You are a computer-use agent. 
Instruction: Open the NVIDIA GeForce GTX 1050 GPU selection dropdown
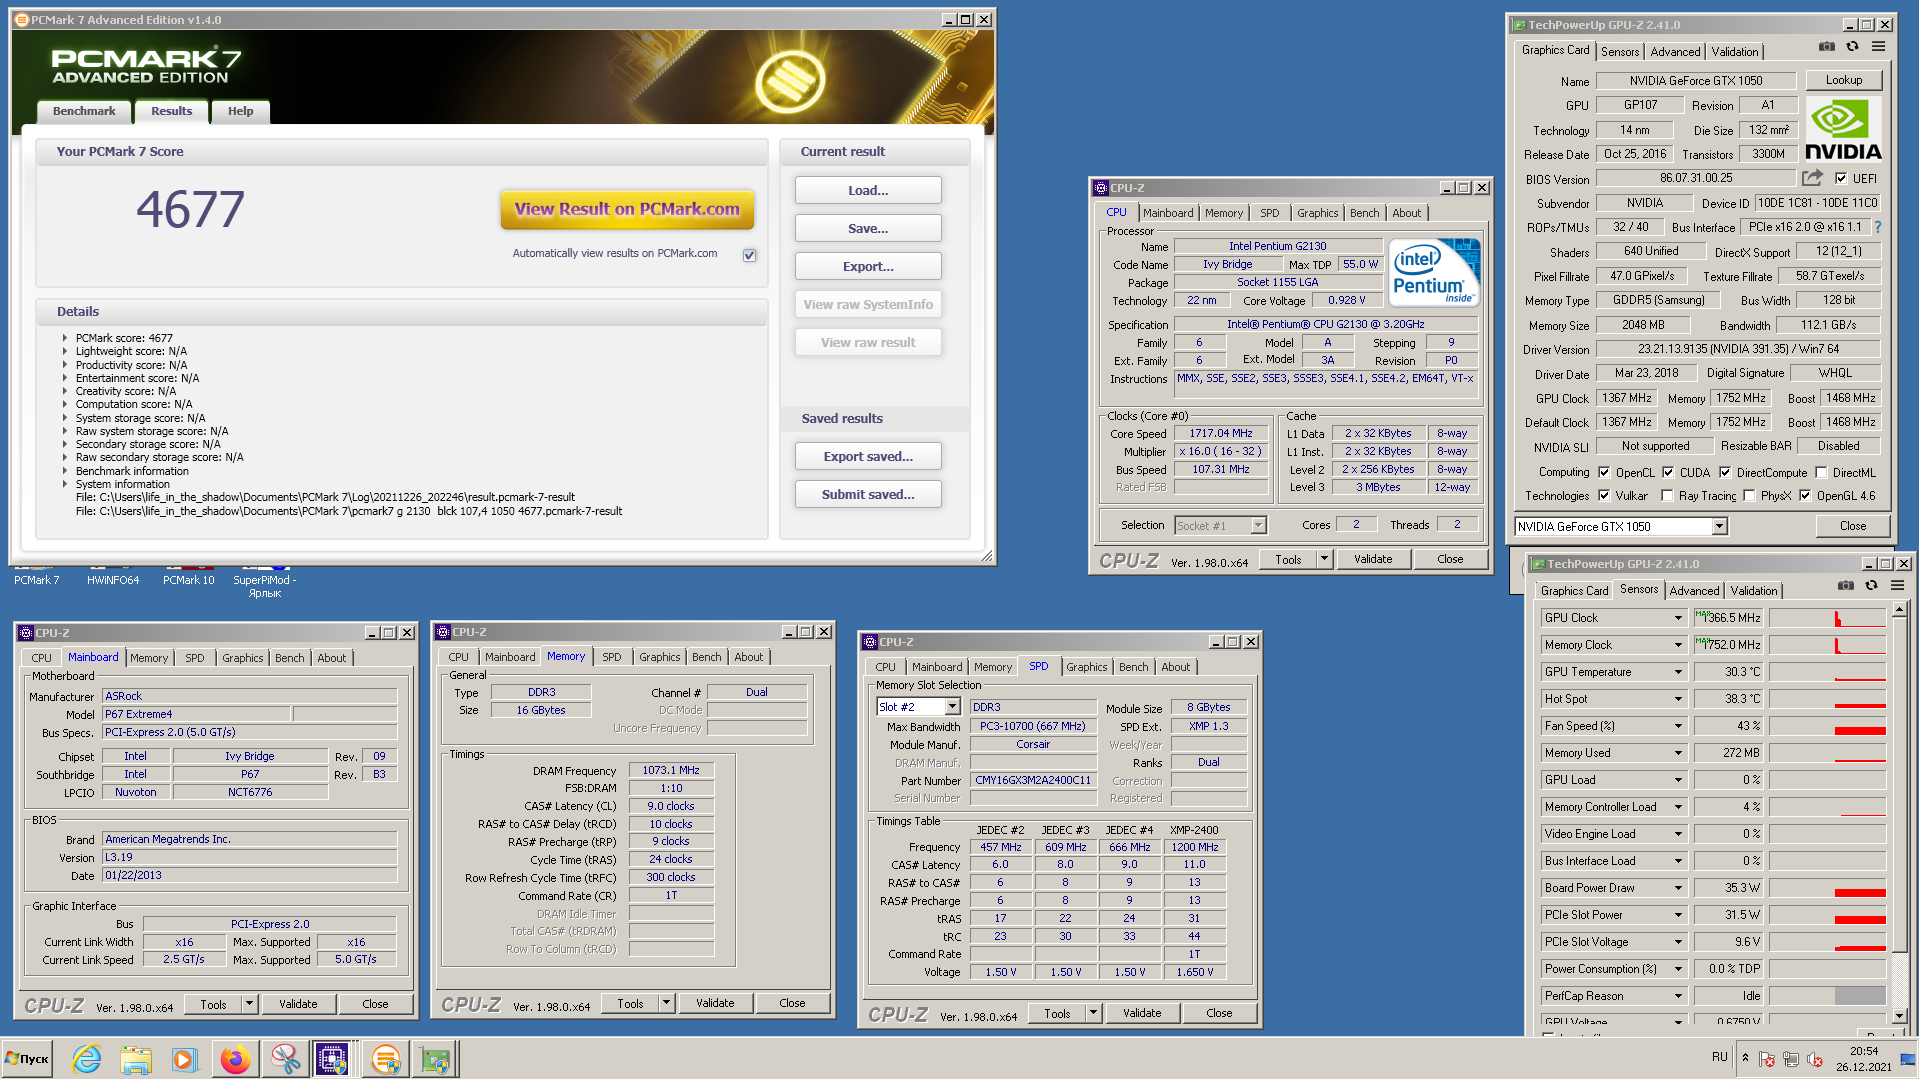(x=1719, y=527)
